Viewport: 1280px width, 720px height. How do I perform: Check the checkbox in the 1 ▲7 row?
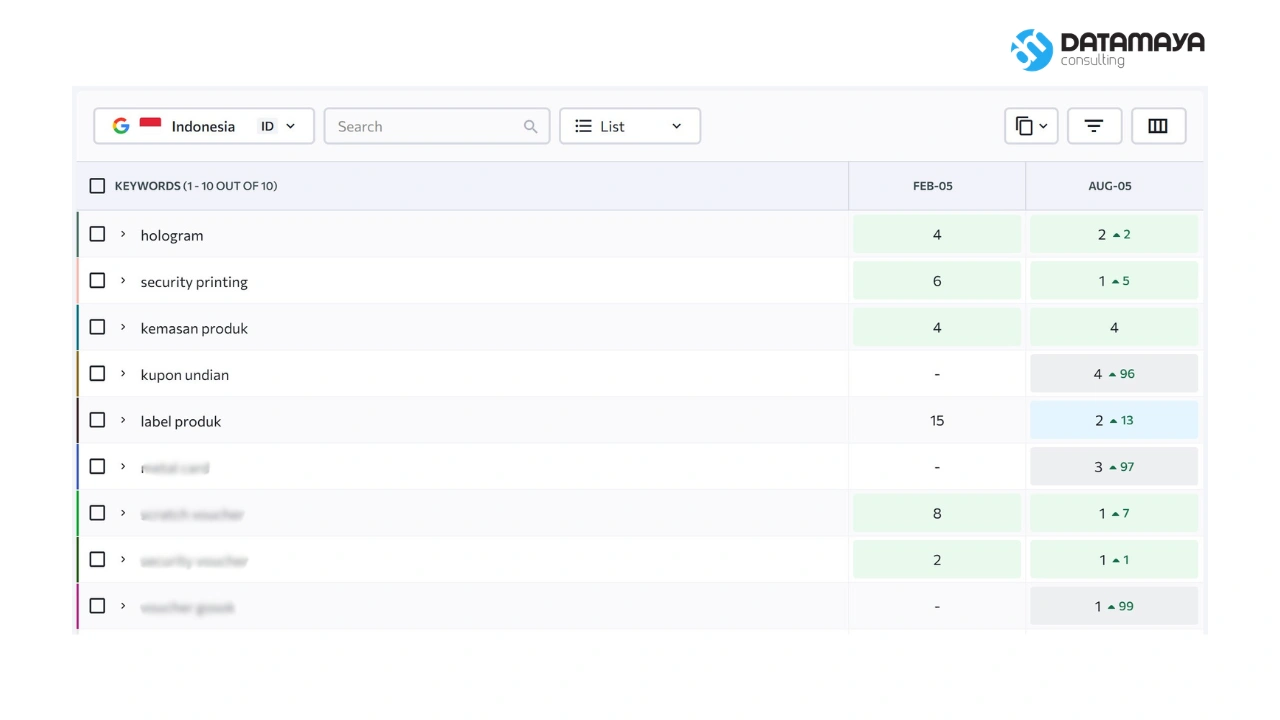[x=97, y=513]
